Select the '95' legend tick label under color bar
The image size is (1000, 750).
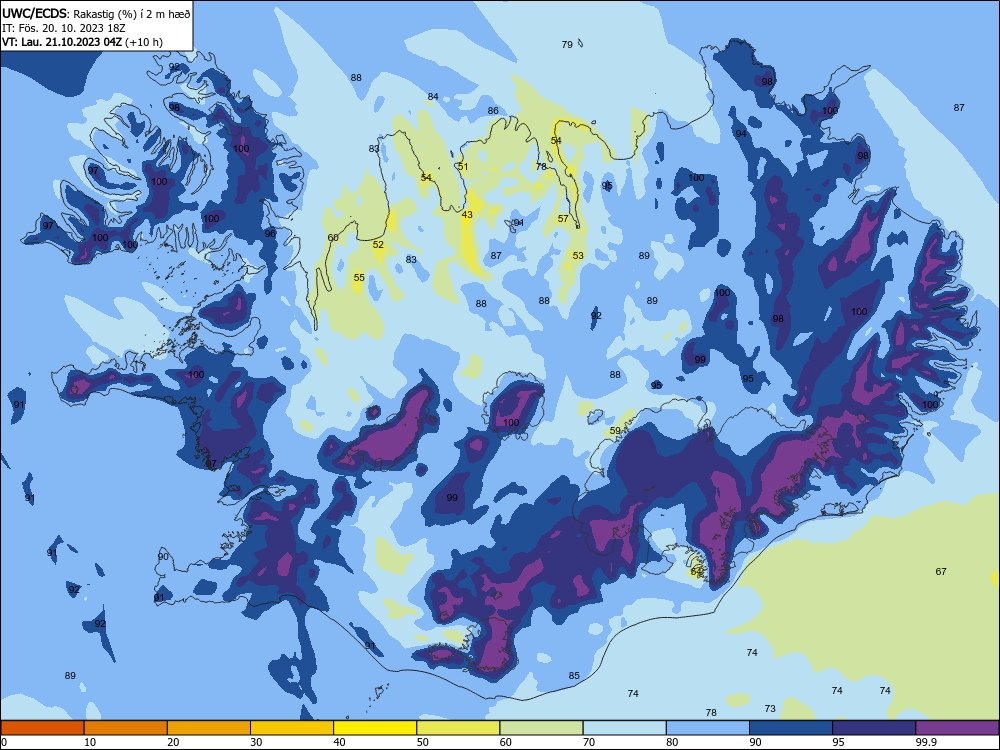[838, 742]
